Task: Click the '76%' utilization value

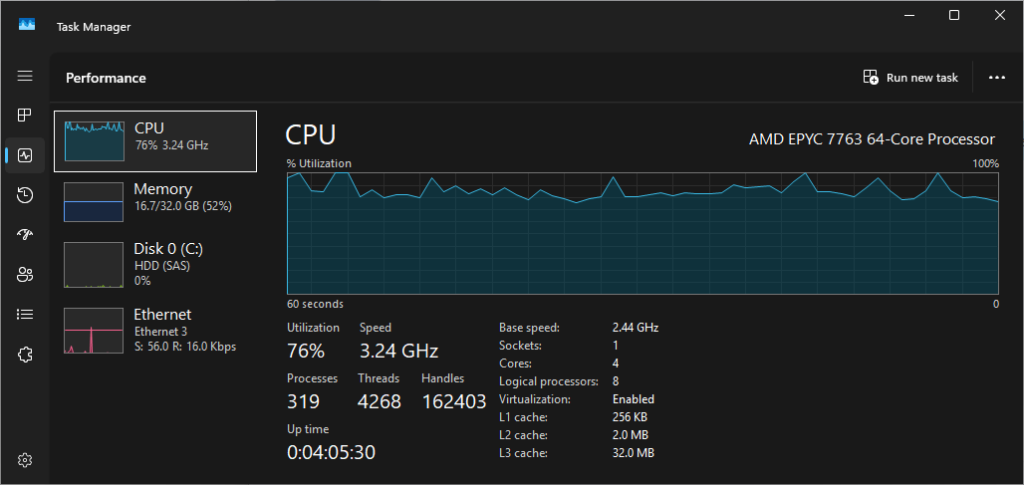Action: click(306, 351)
